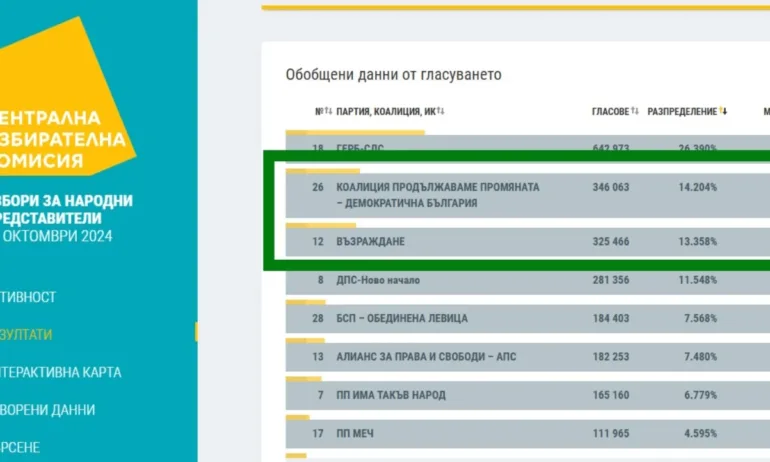Open the РЕЗУЛТАТИ menu item

tap(26, 334)
